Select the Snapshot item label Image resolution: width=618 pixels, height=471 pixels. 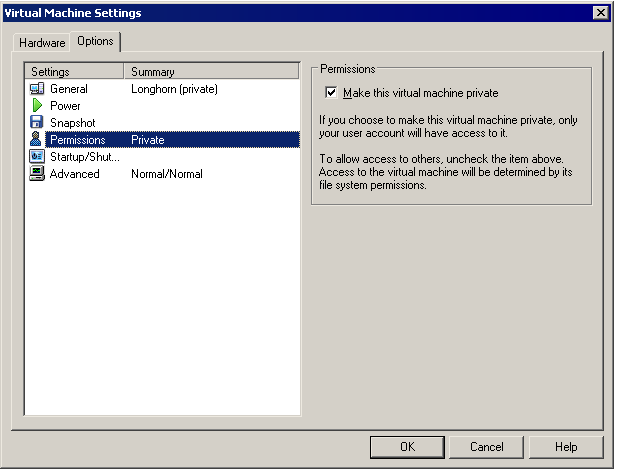click(x=72, y=123)
